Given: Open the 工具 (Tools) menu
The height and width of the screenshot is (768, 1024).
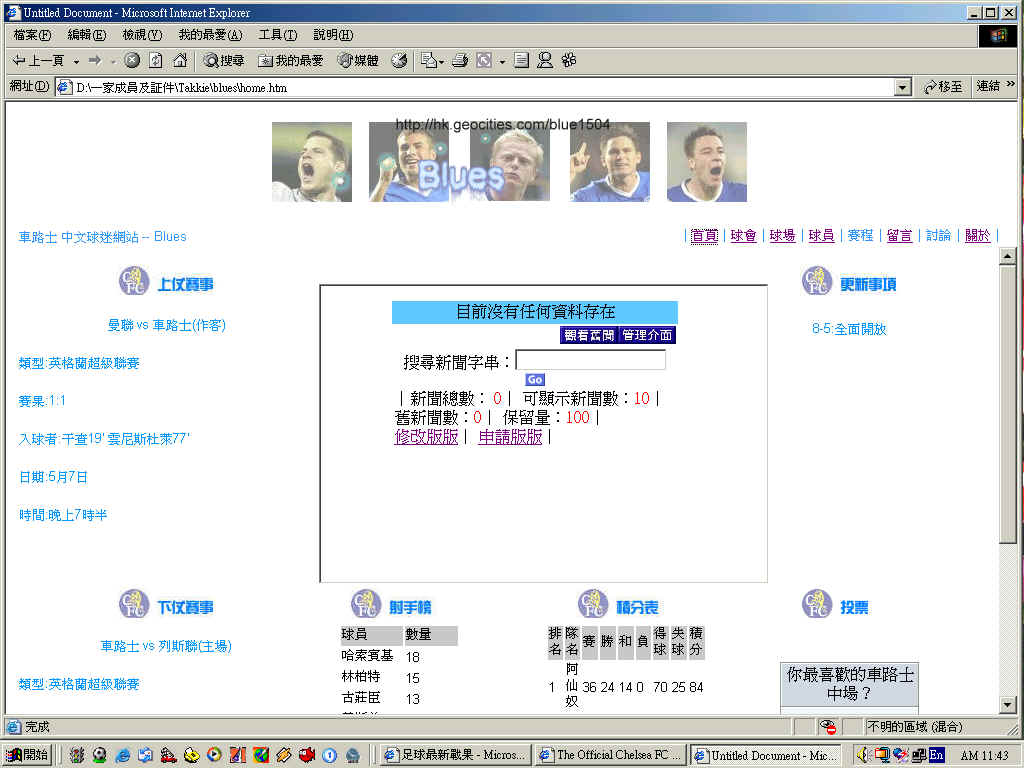Looking at the screenshot, I should pos(277,35).
